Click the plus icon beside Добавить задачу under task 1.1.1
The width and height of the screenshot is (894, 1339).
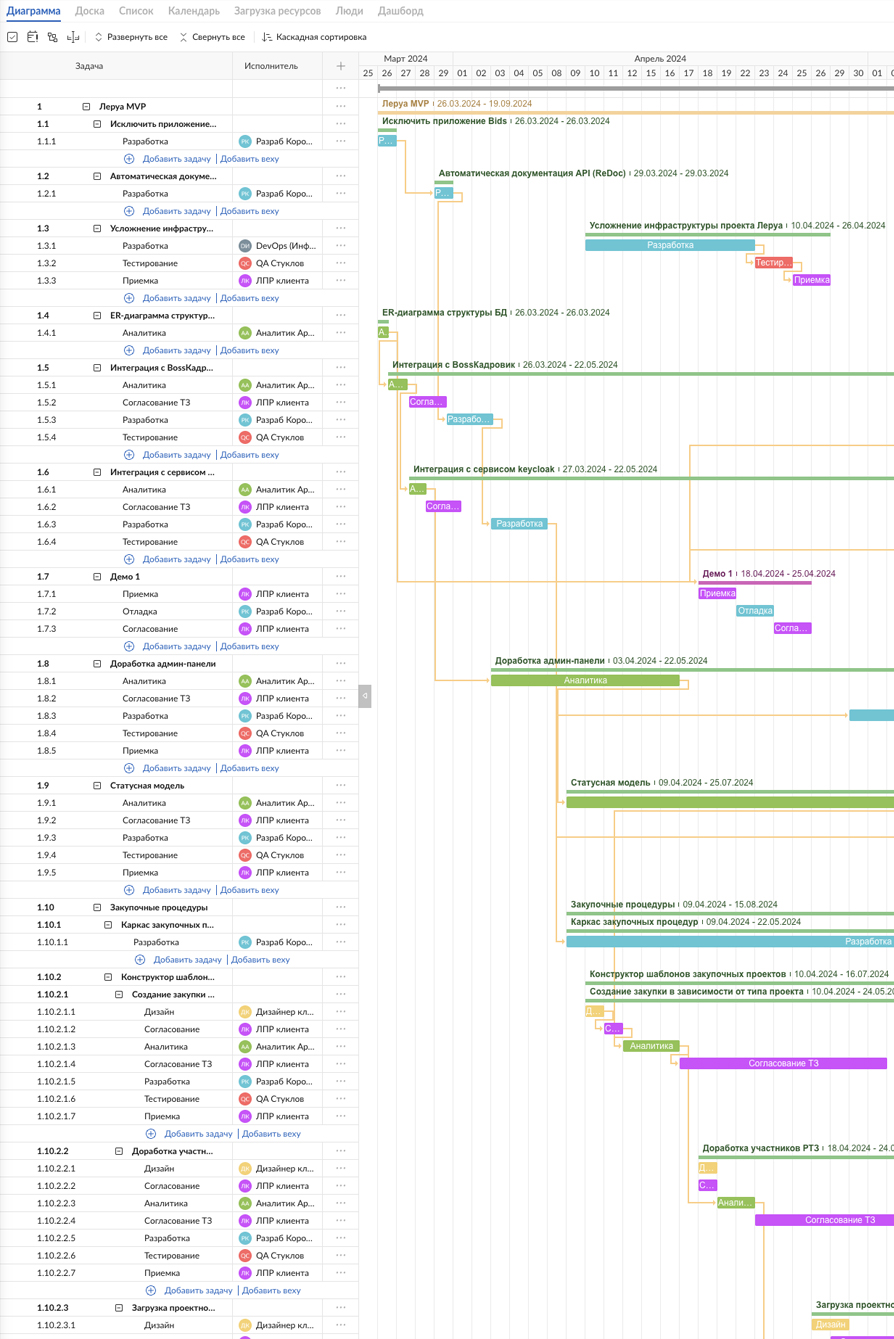coord(129,159)
